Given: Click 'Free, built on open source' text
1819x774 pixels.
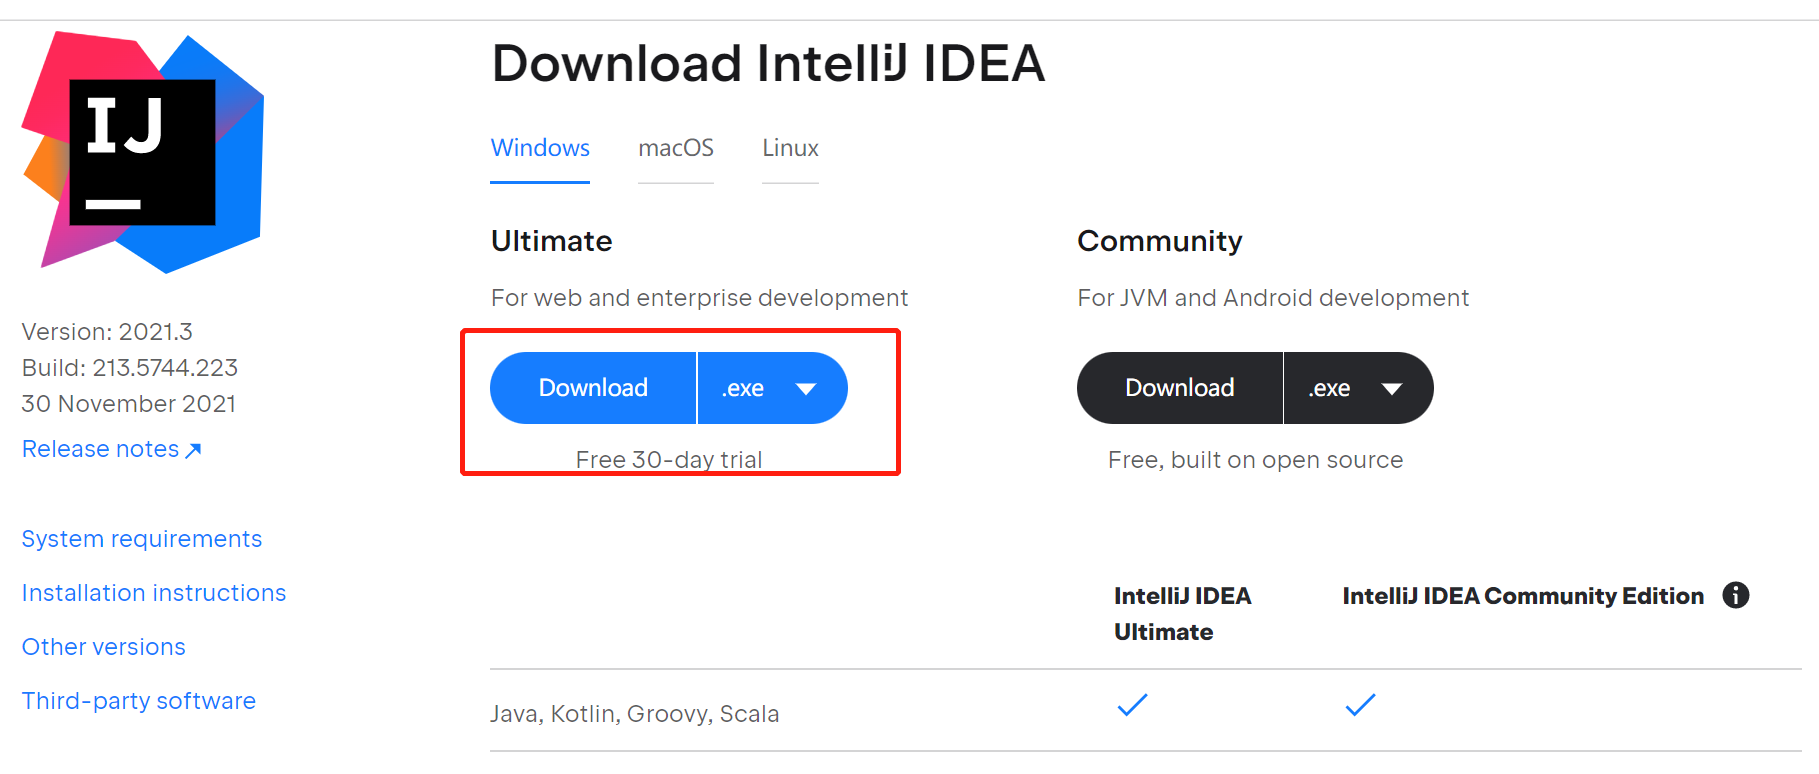Looking at the screenshot, I should 1255,460.
